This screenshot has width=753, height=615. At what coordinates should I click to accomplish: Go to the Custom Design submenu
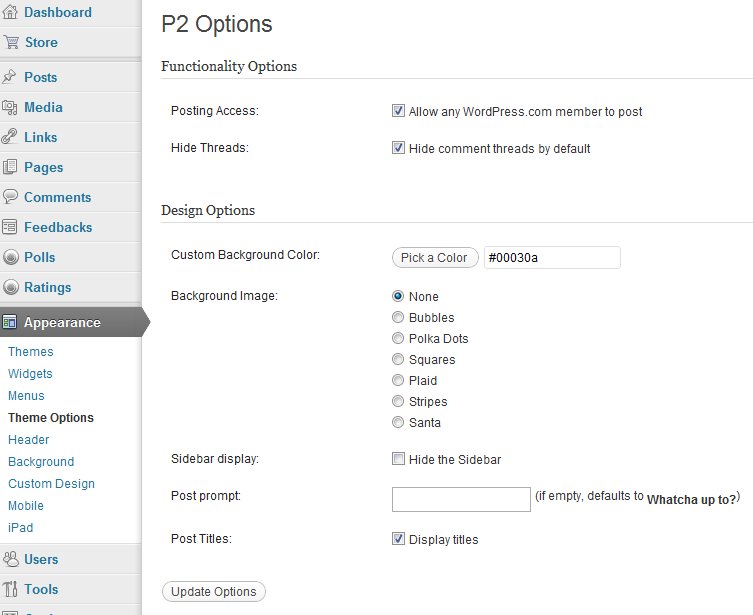[51, 484]
